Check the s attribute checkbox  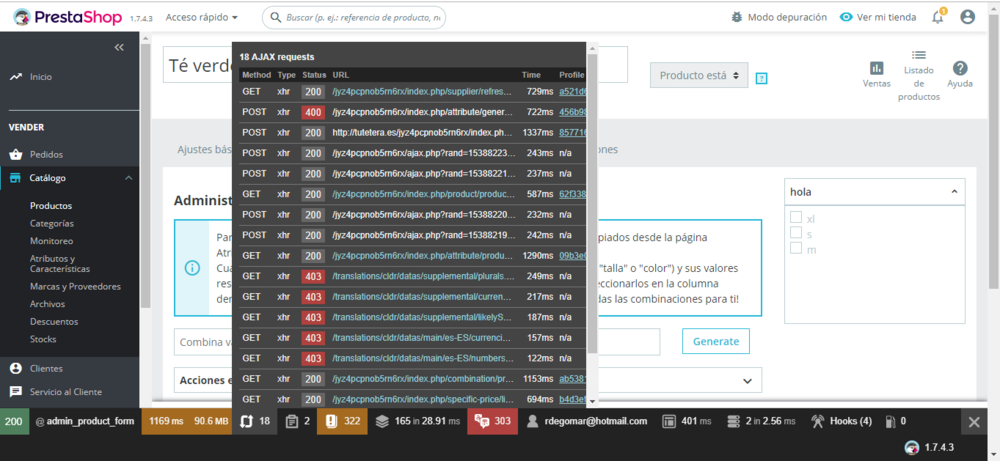pos(796,233)
